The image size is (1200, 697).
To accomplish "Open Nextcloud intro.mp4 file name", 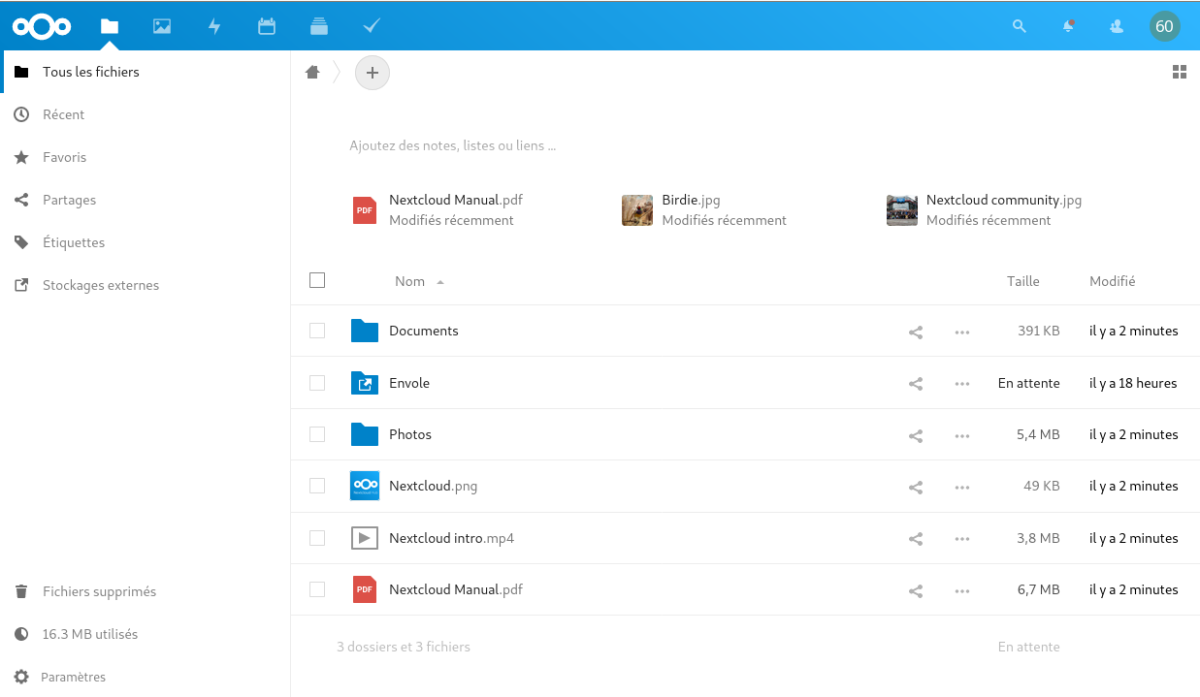I will pyautogui.click(x=451, y=539).
